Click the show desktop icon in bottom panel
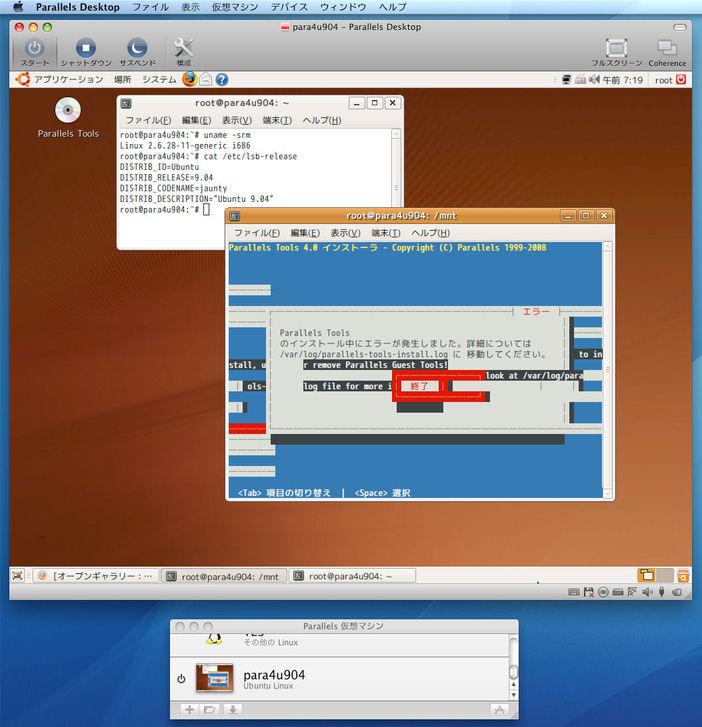This screenshot has width=702, height=727. [x=17, y=575]
